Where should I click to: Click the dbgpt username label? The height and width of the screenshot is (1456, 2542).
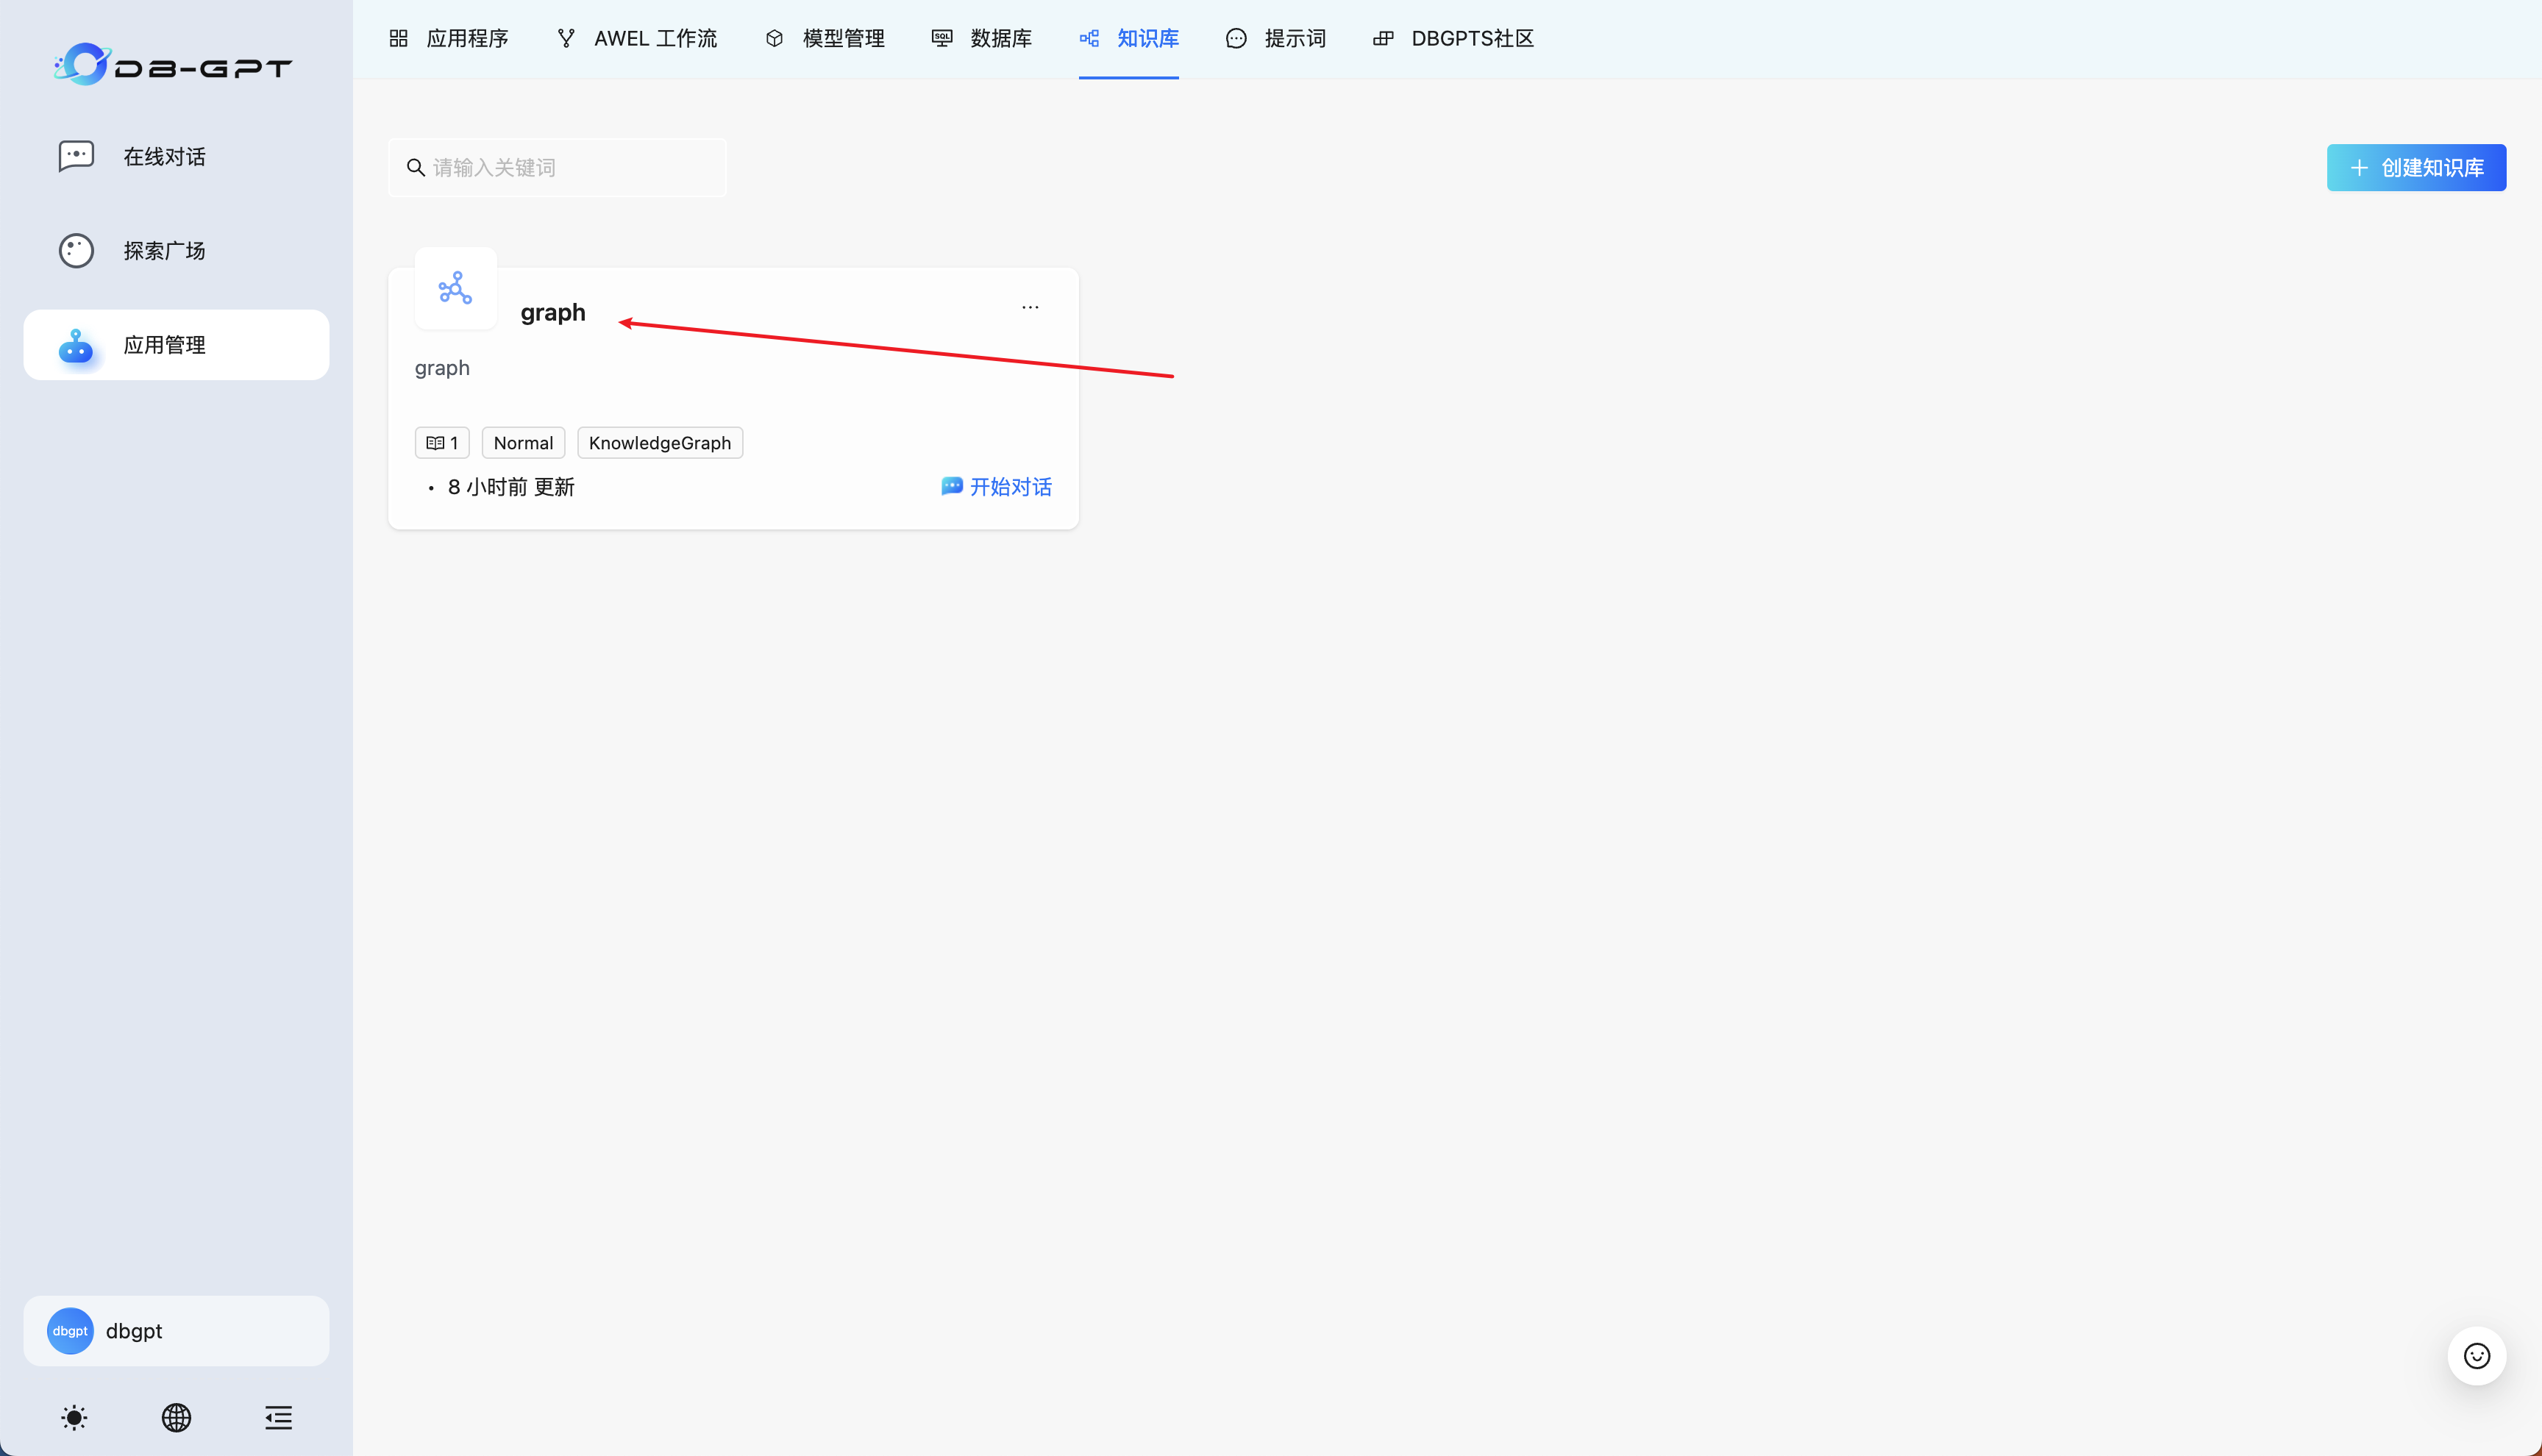134,1331
